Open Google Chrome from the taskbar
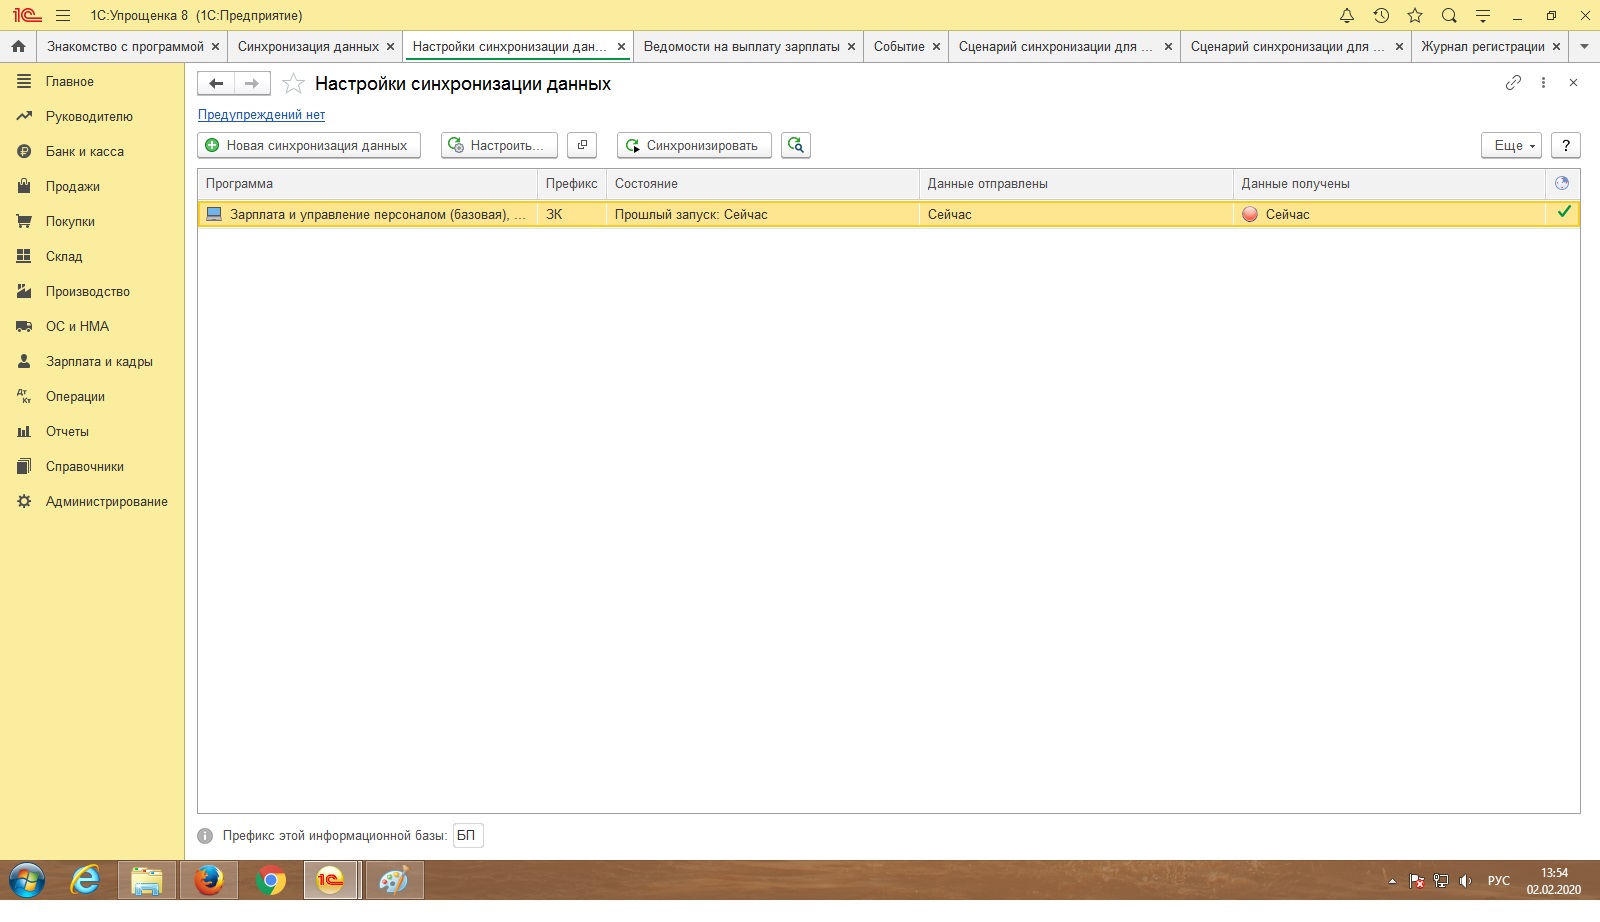Image resolution: width=1600 pixels, height=922 pixels. pos(270,880)
